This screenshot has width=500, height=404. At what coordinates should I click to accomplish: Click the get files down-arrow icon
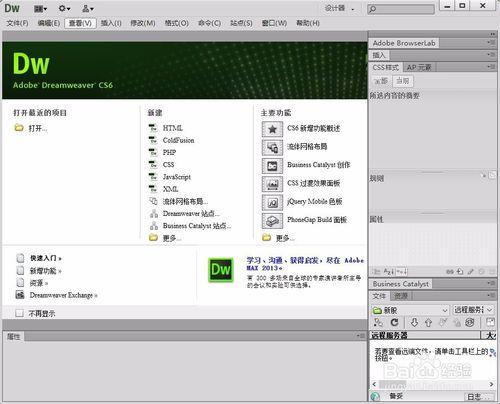[x=414, y=323]
